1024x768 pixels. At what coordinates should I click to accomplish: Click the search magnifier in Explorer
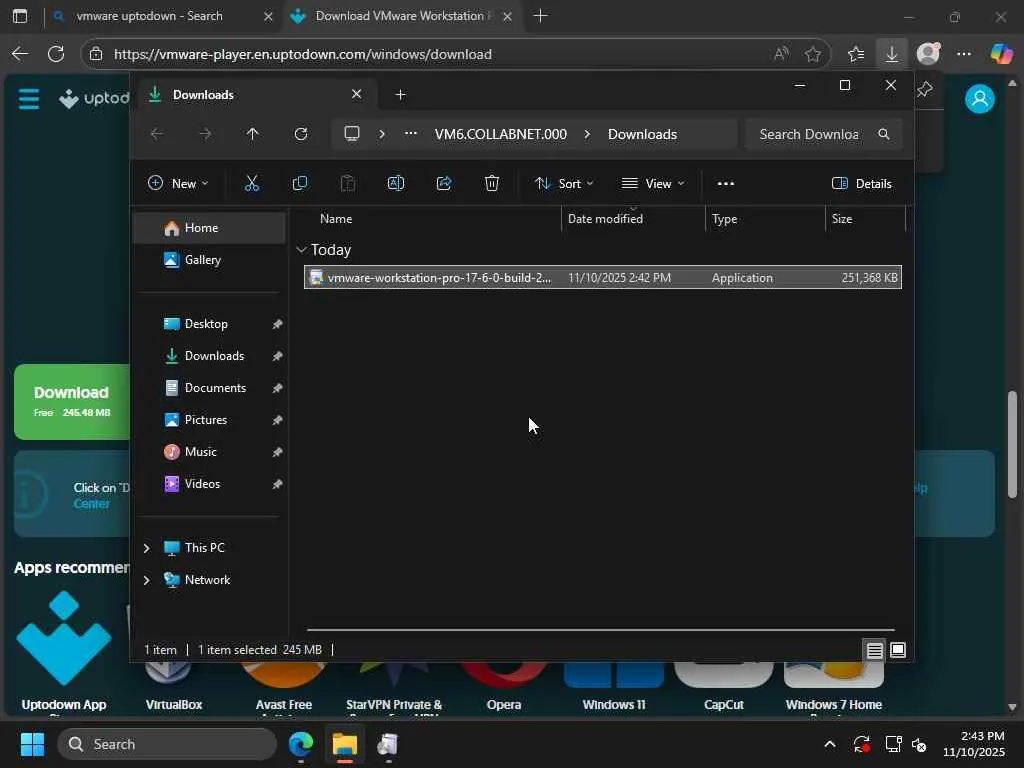884,134
